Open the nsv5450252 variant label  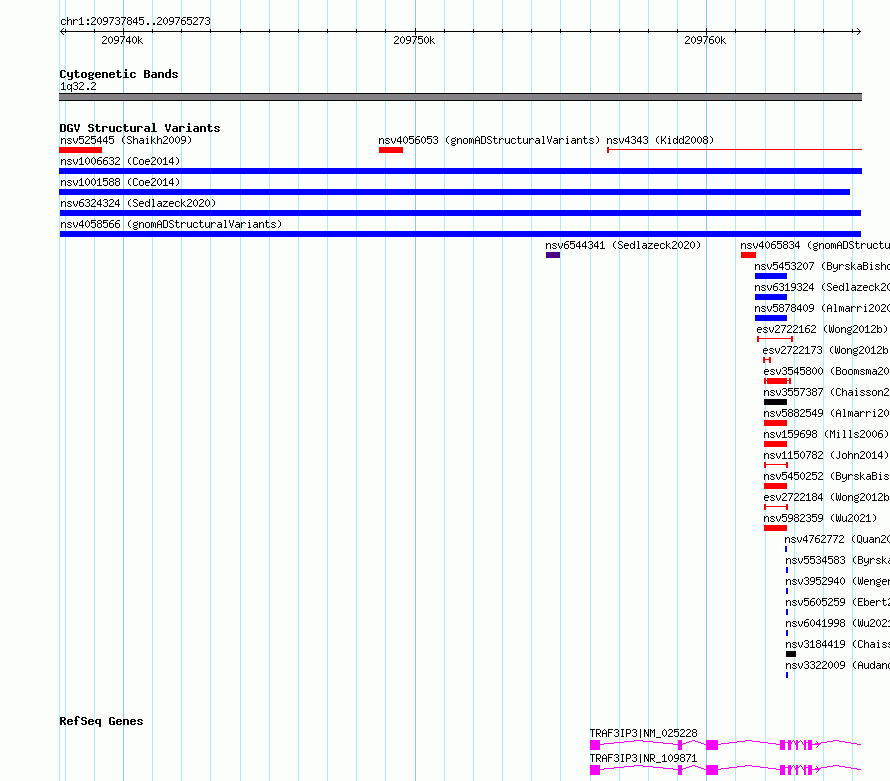(826, 476)
